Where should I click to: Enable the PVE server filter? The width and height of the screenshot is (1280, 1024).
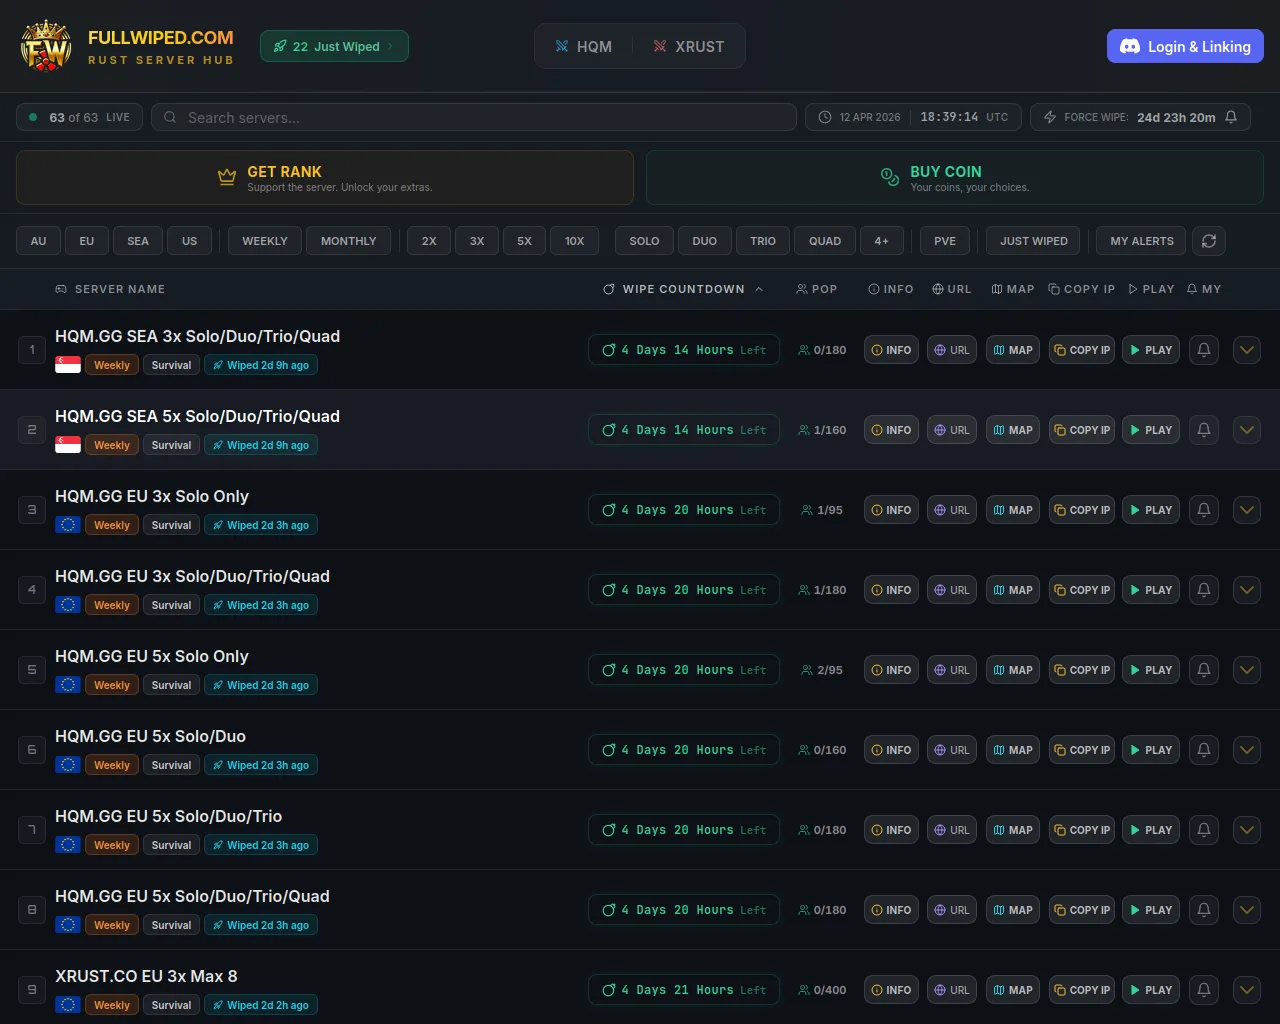944,241
